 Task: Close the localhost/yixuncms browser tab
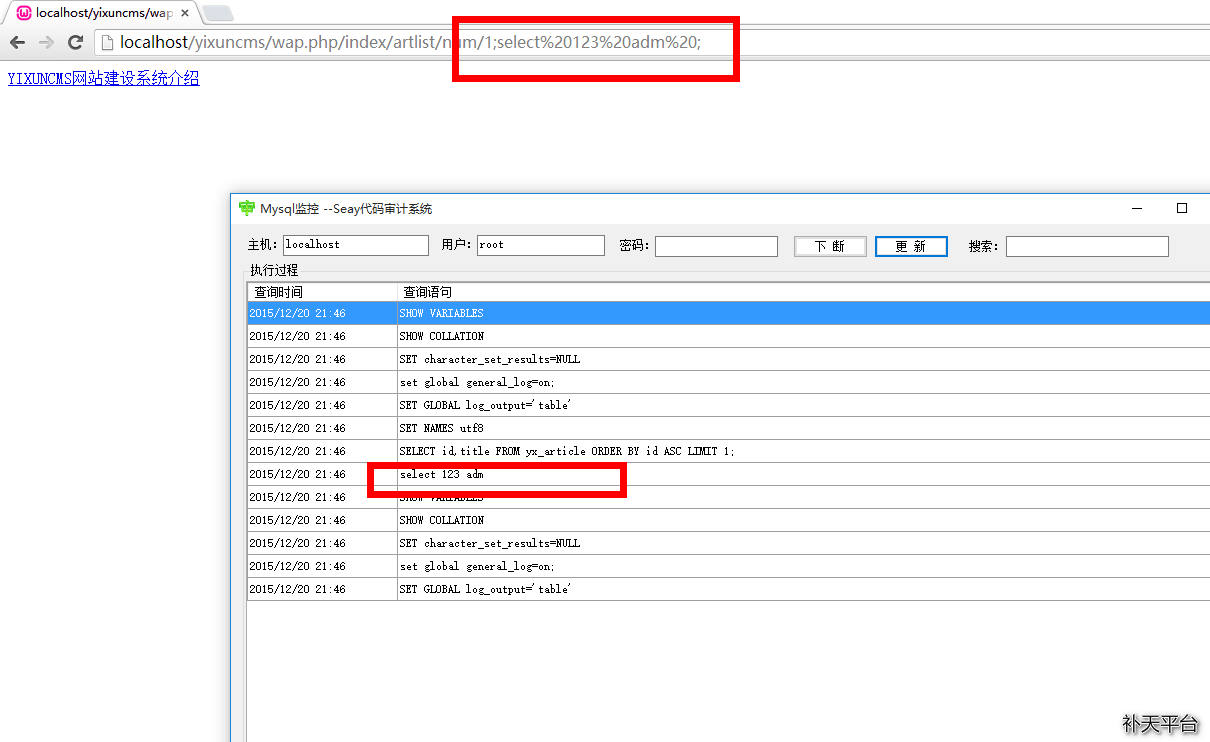(185, 13)
